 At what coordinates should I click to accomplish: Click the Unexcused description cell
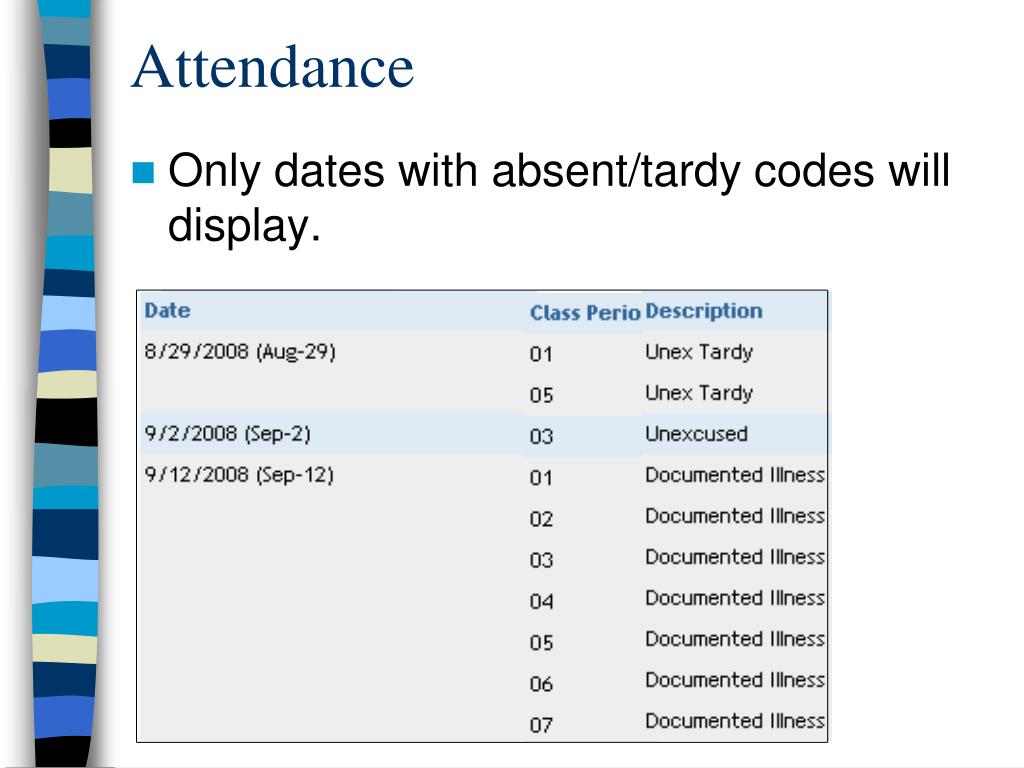[696, 434]
